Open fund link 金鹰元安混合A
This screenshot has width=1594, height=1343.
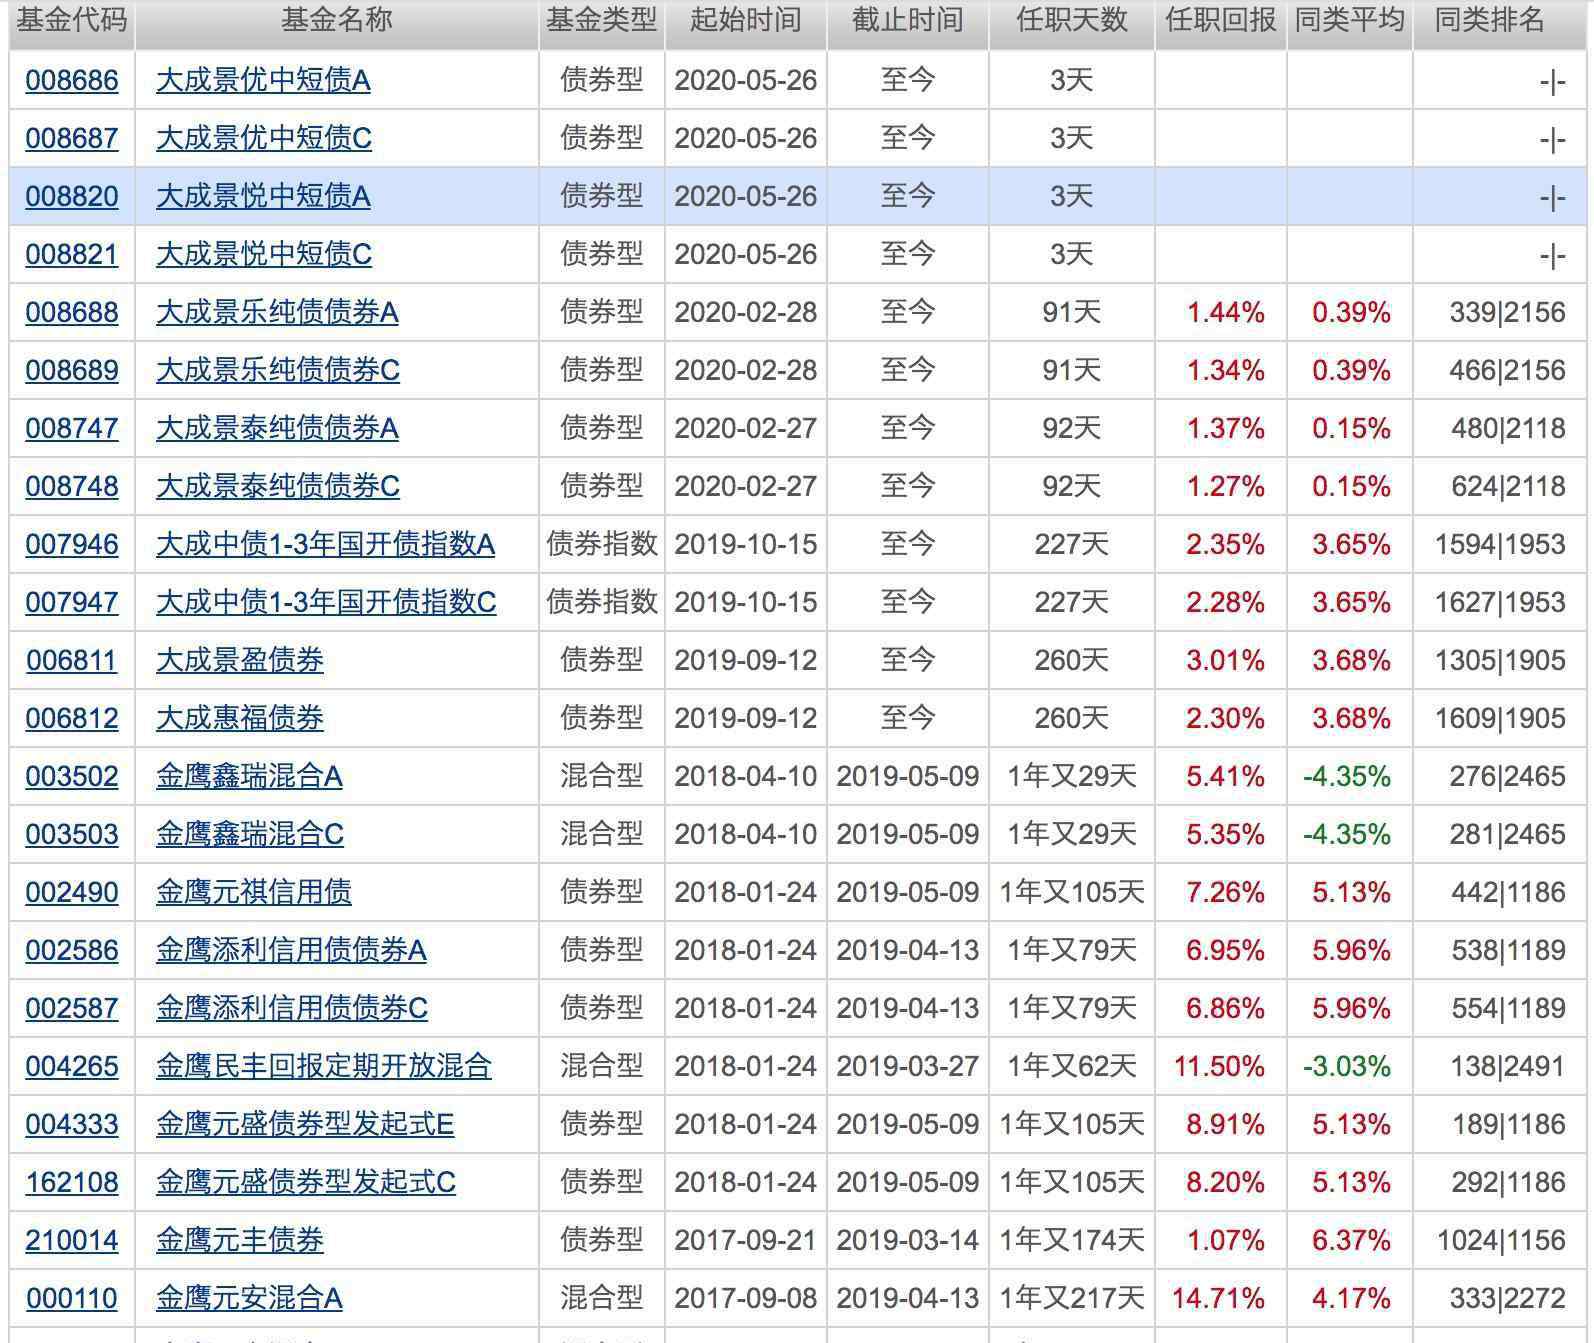(249, 1298)
